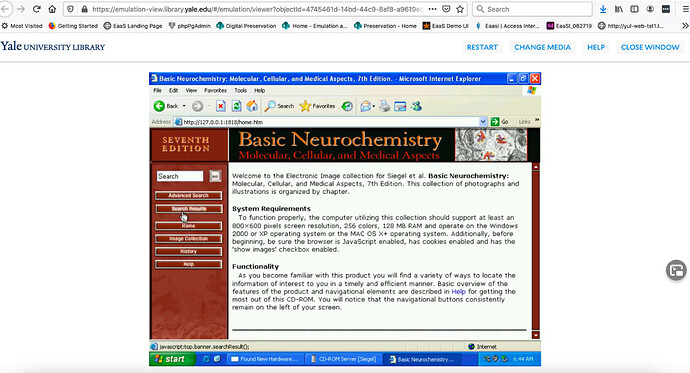Open phpPgAdmin bookmark
Screen dimensions: 690x373
[190, 26]
